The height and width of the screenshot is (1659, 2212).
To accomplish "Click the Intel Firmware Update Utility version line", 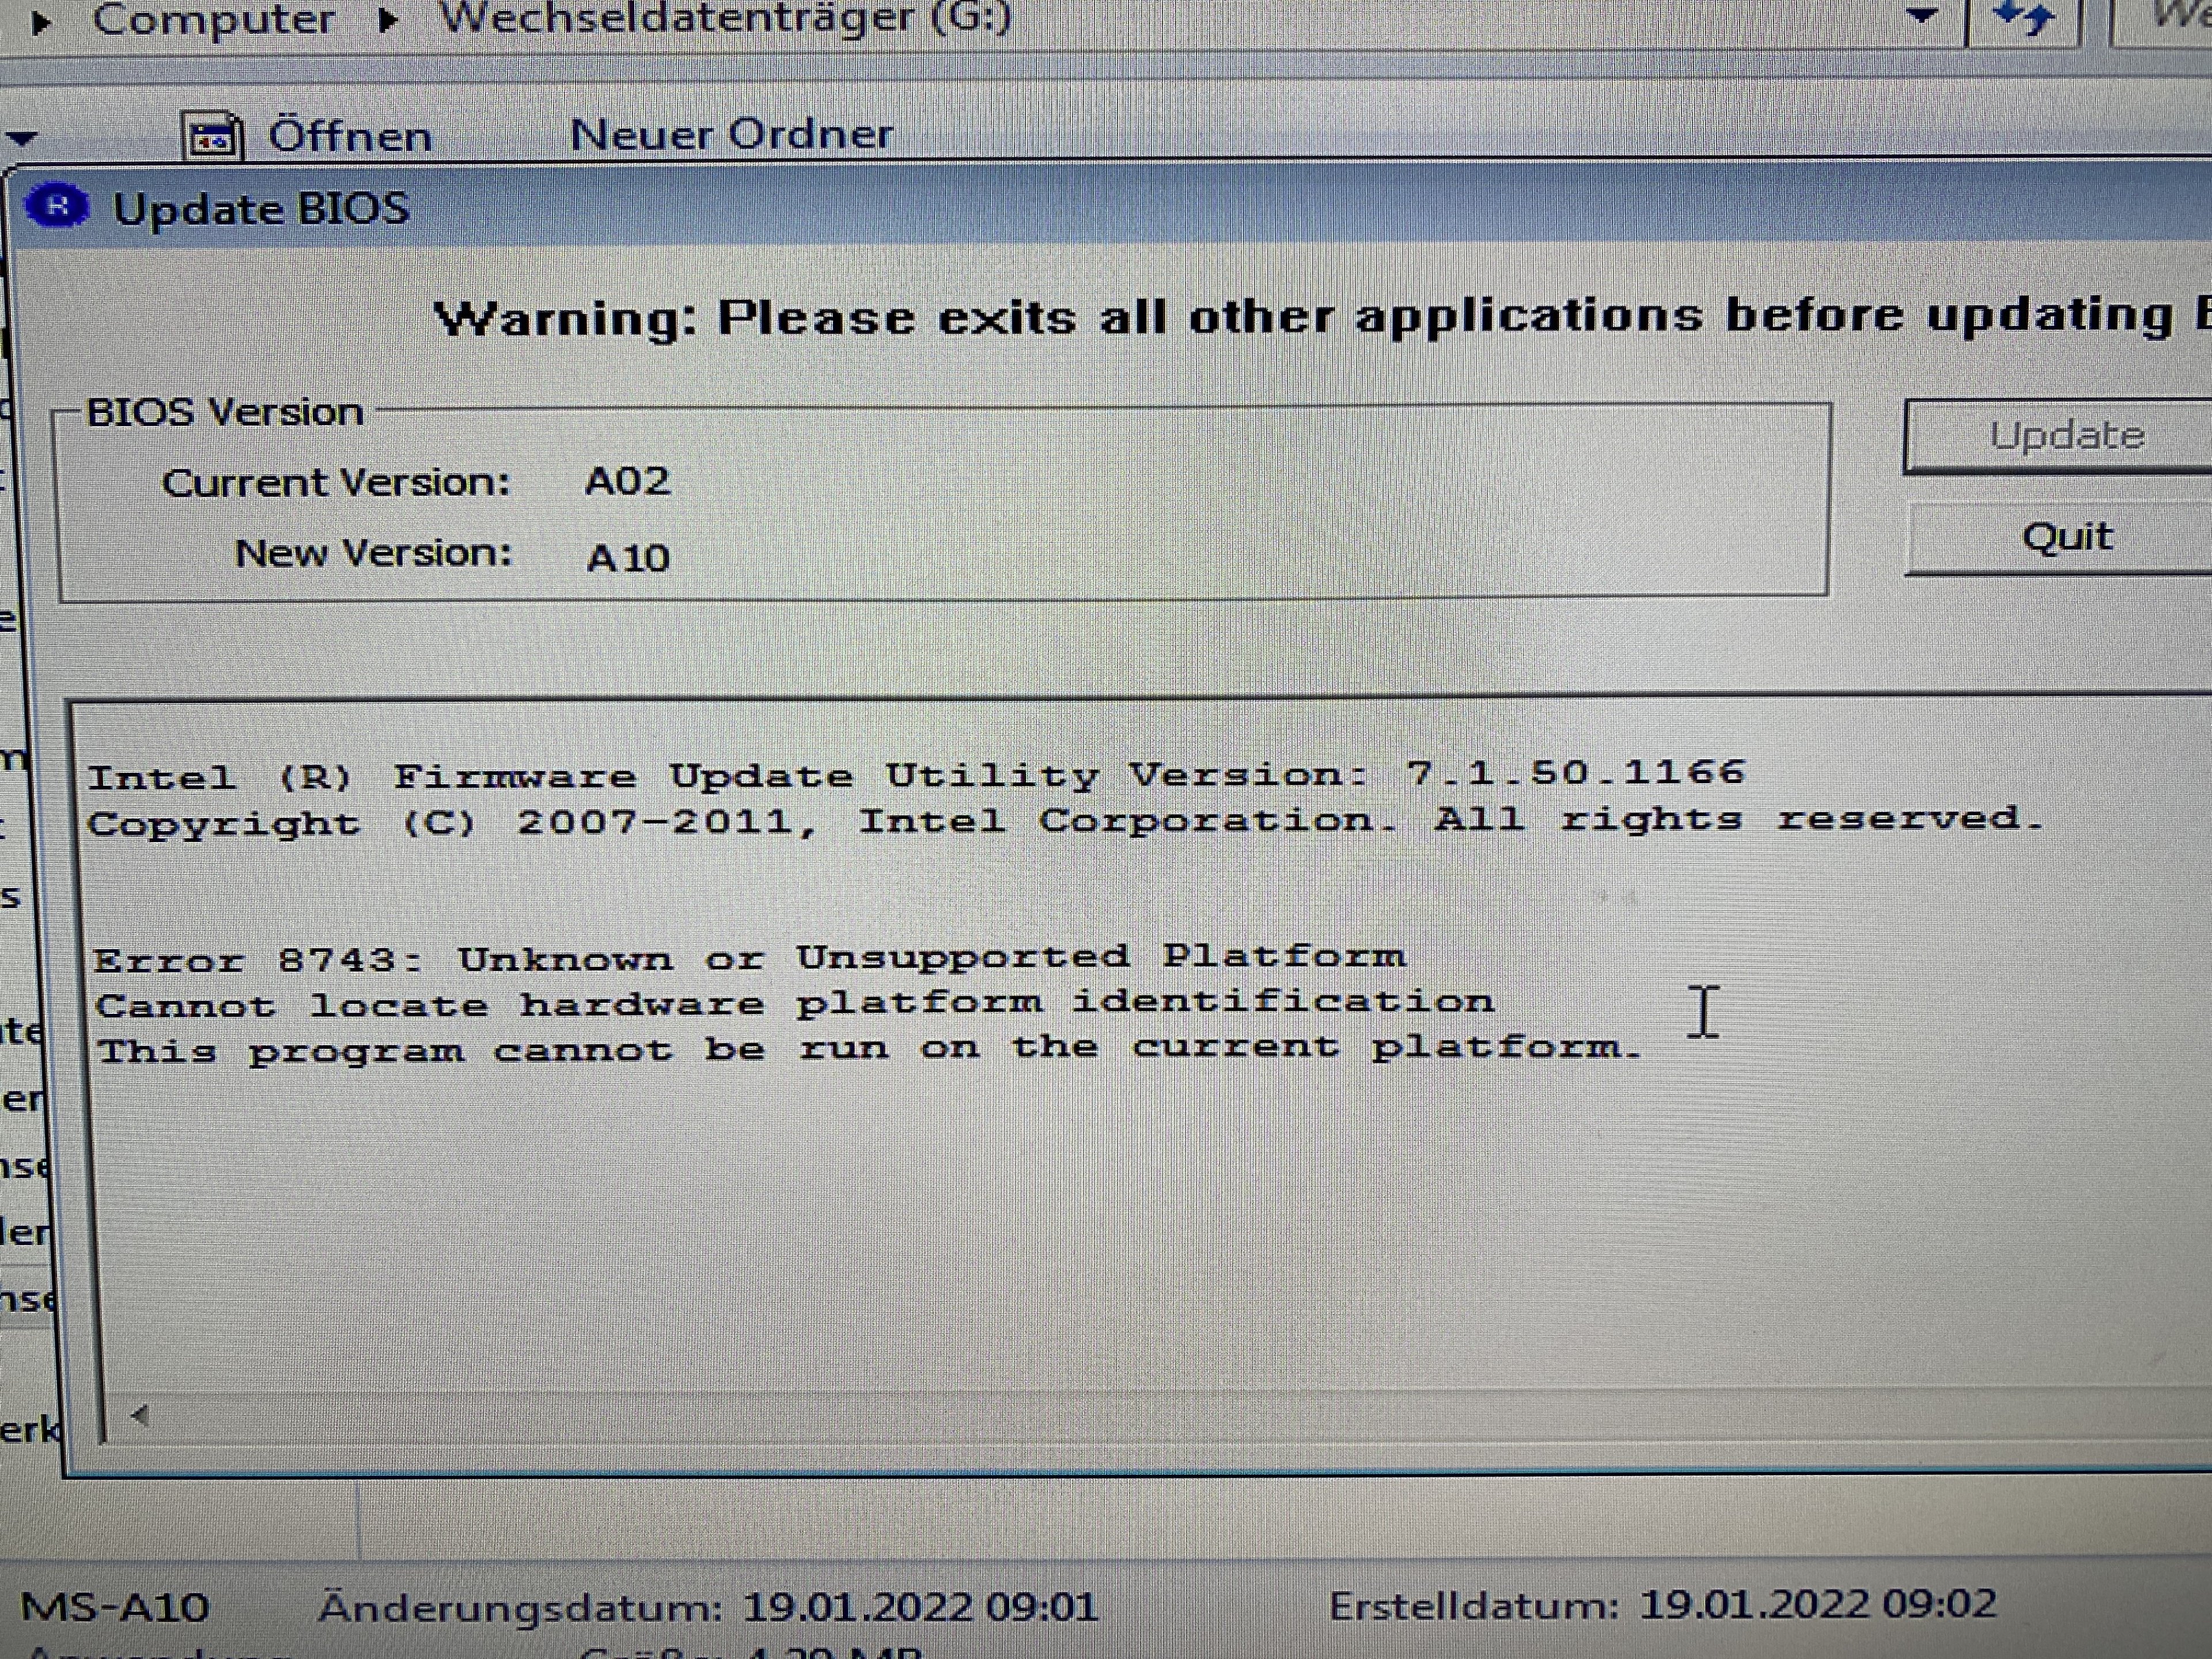I will tap(915, 775).
